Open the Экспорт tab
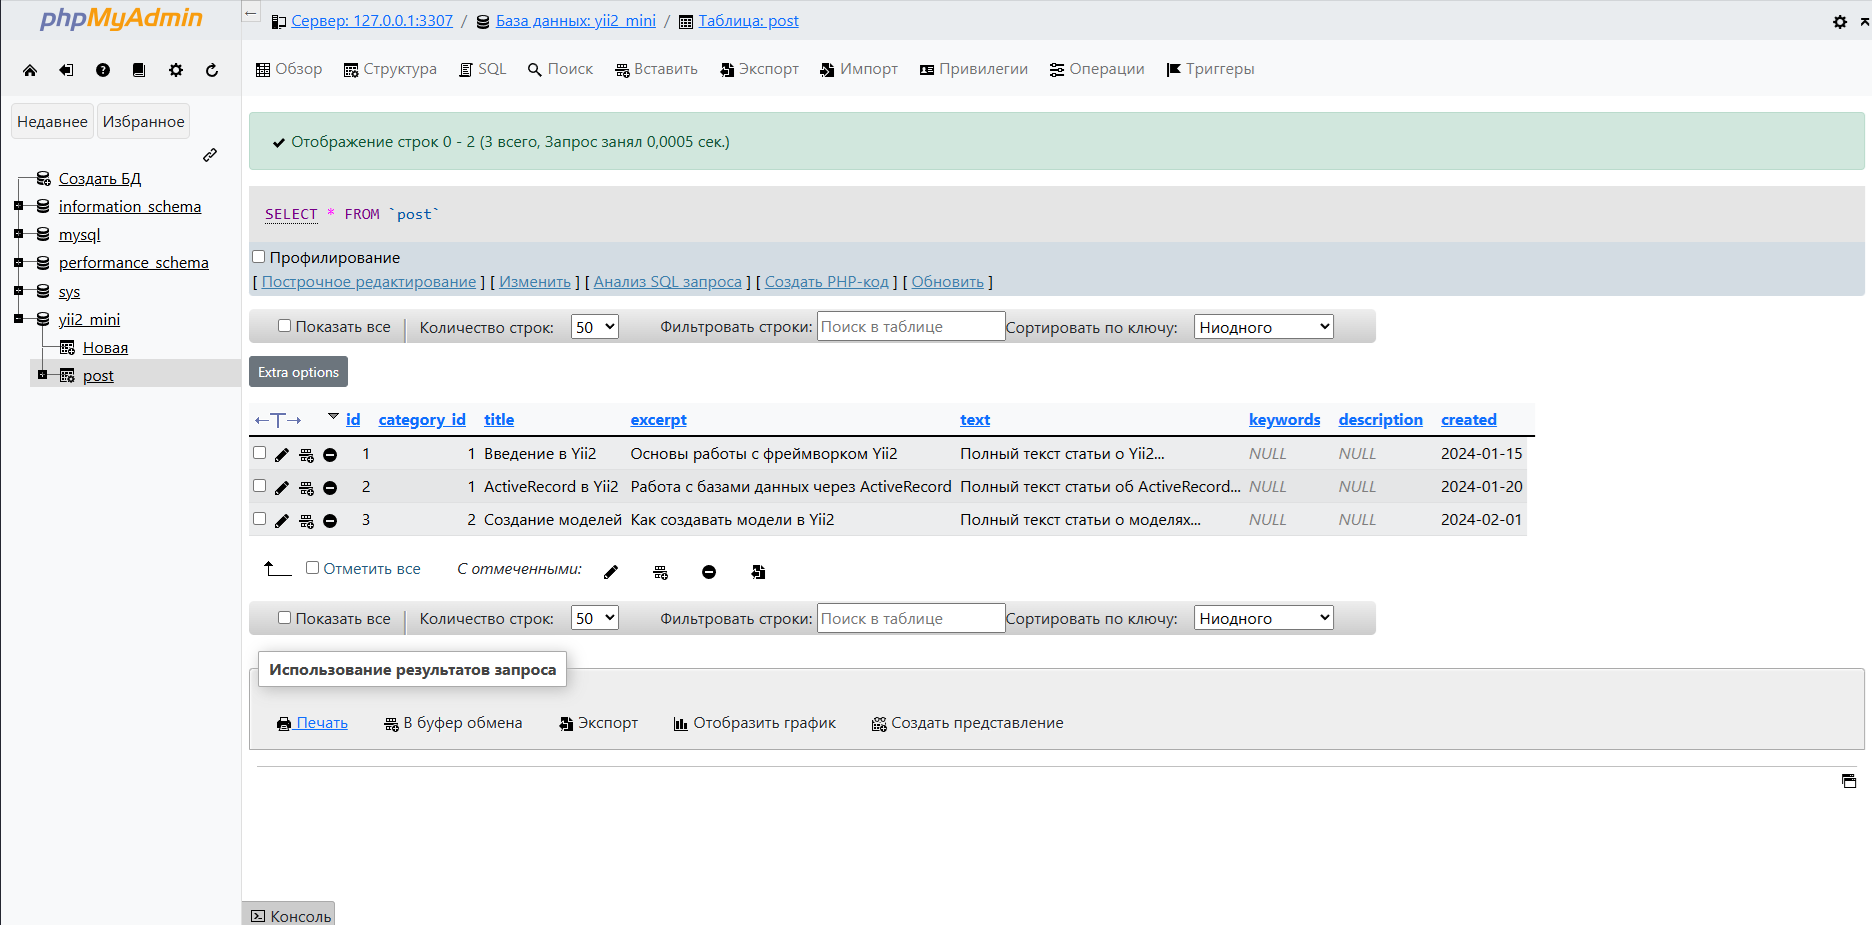 point(759,69)
